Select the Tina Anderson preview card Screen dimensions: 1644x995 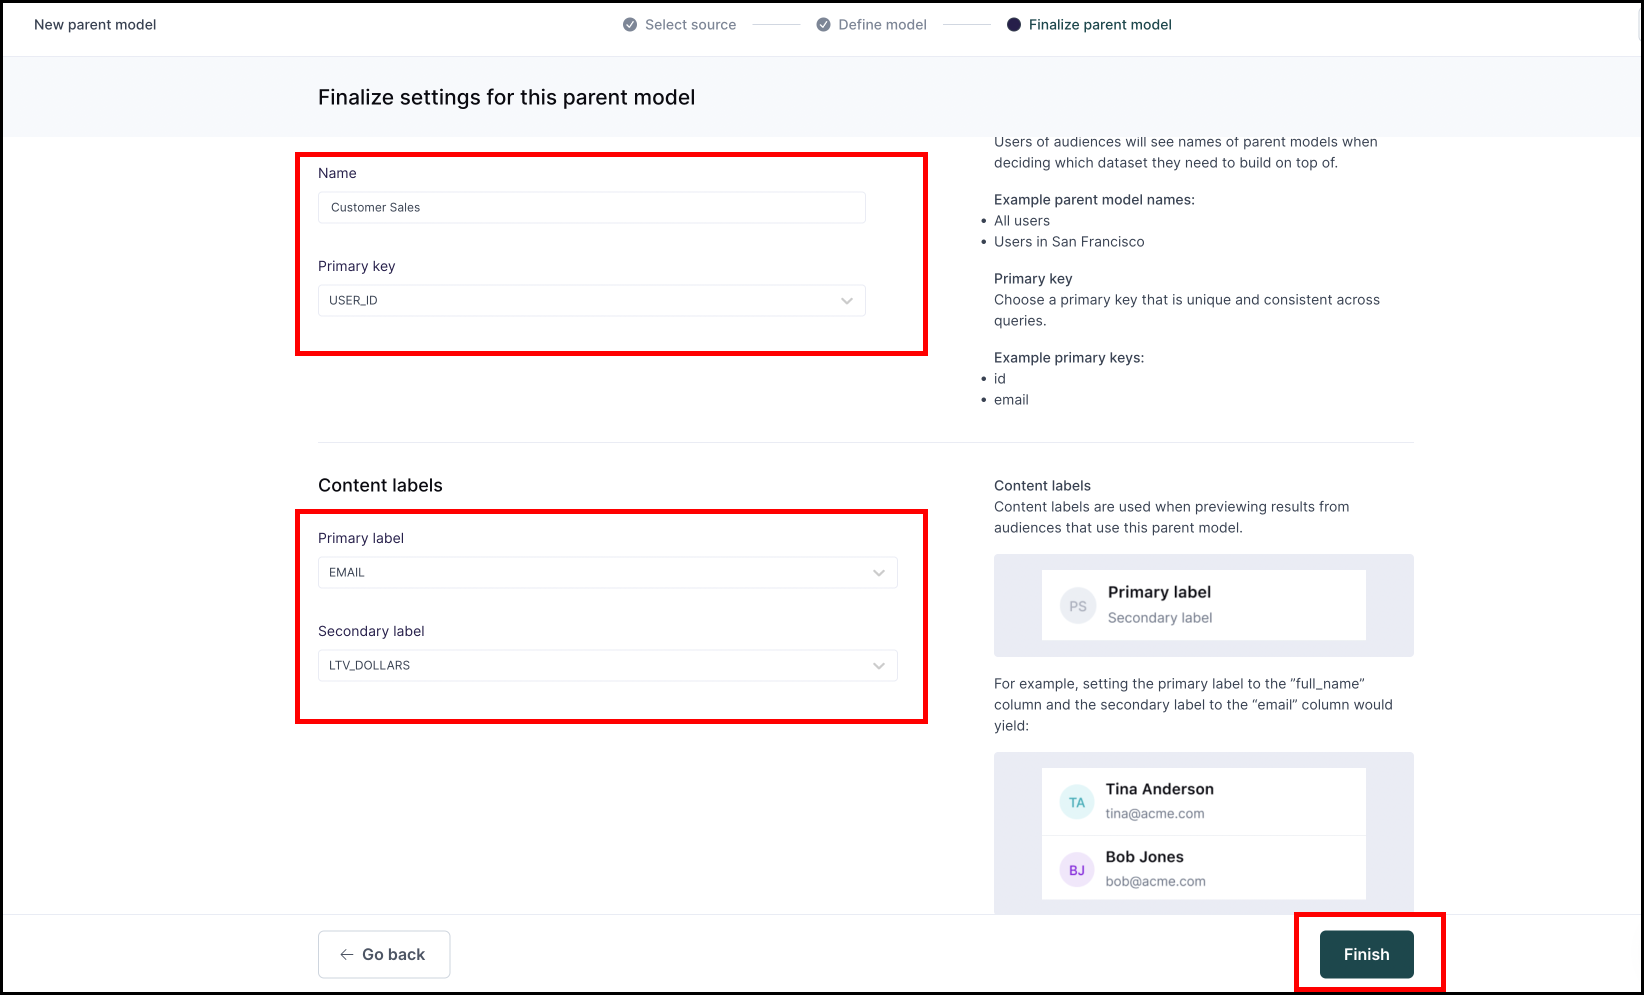1203,801
